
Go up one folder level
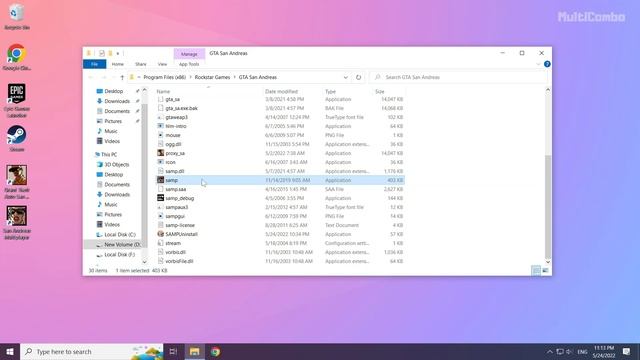click(122, 77)
